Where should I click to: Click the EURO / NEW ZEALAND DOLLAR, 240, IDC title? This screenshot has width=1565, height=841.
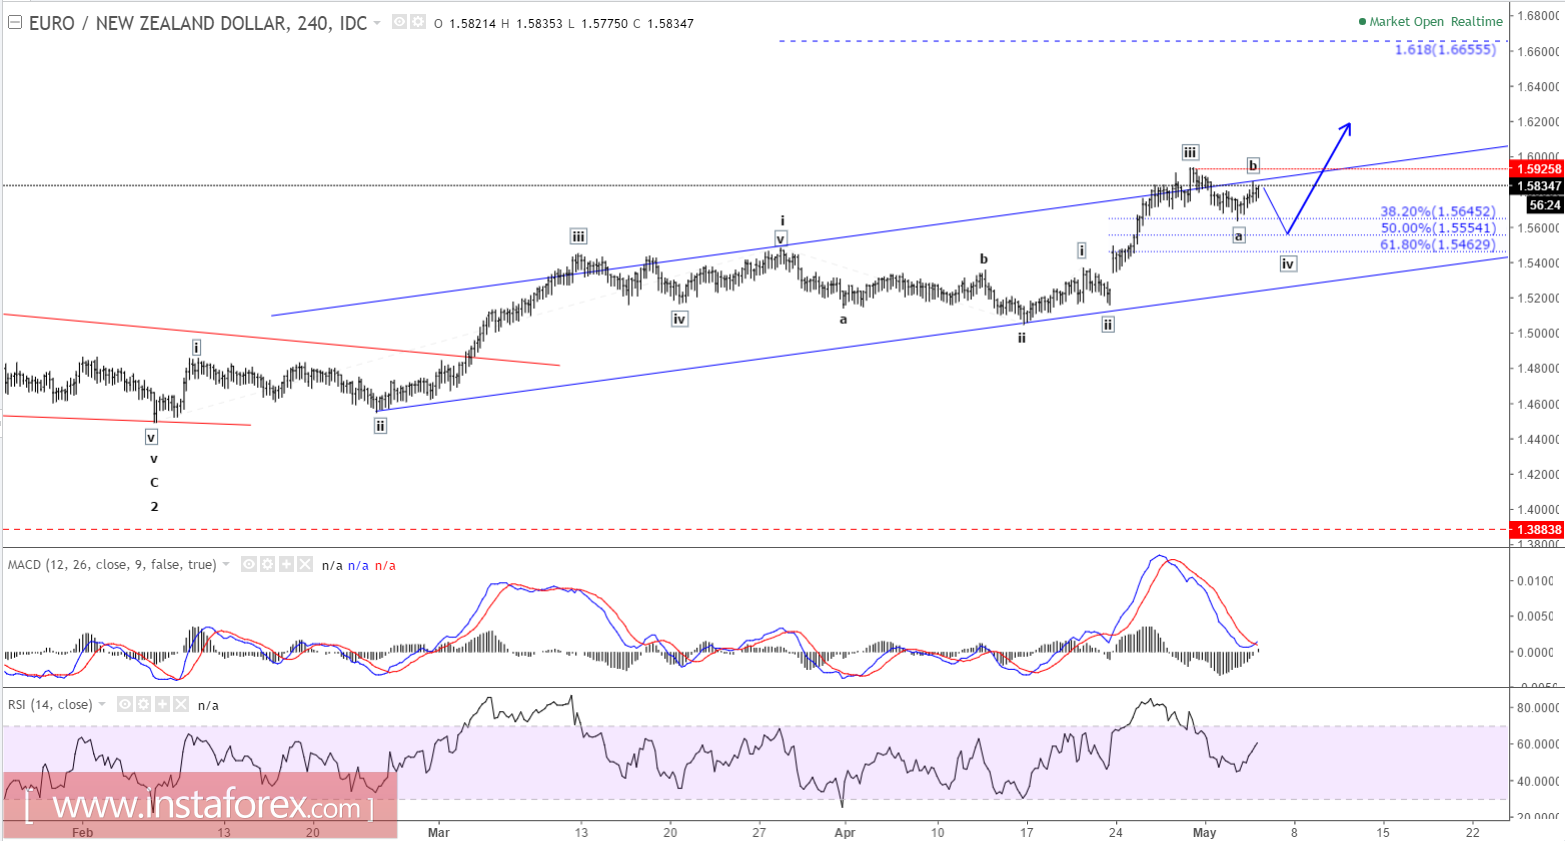tap(198, 23)
